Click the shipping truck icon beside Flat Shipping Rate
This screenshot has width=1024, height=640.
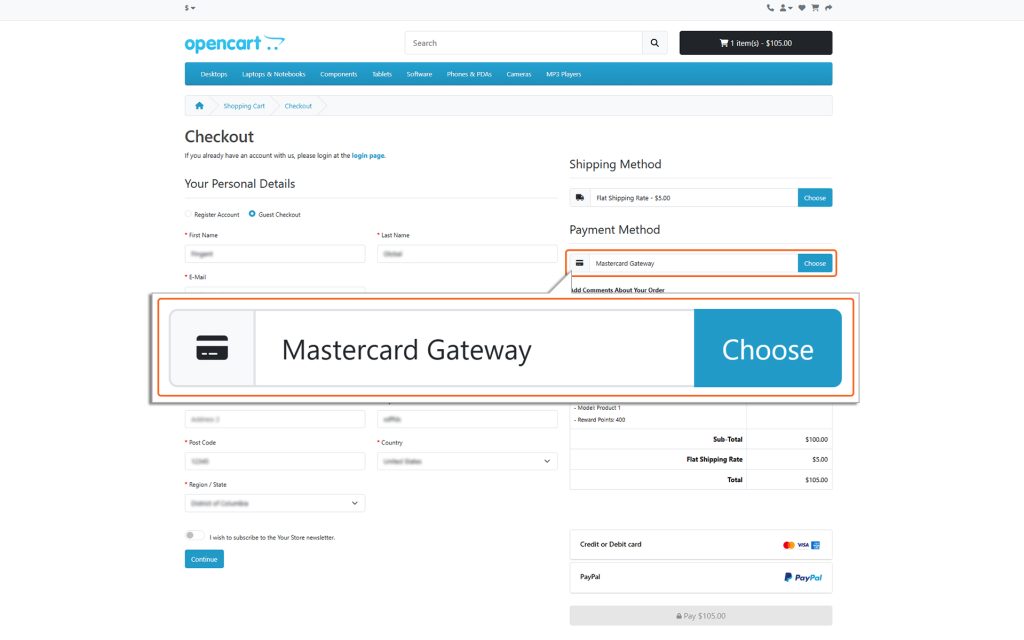tap(580, 197)
